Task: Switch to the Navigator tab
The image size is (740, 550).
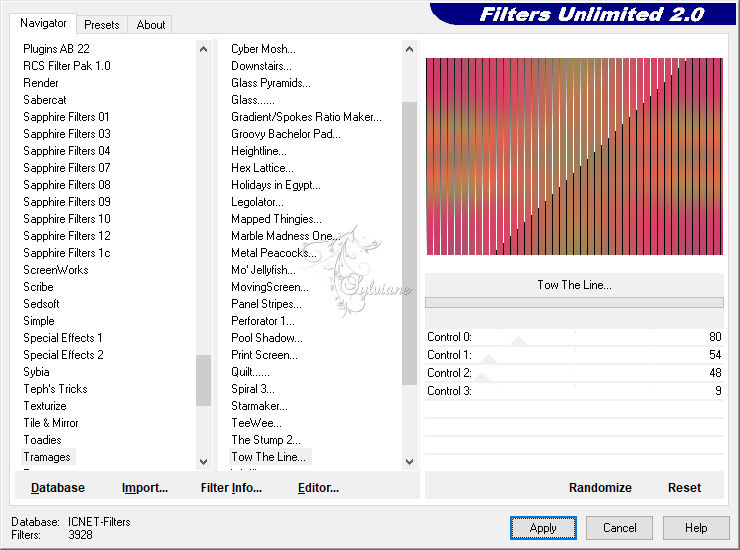Action: click(42, 23)
